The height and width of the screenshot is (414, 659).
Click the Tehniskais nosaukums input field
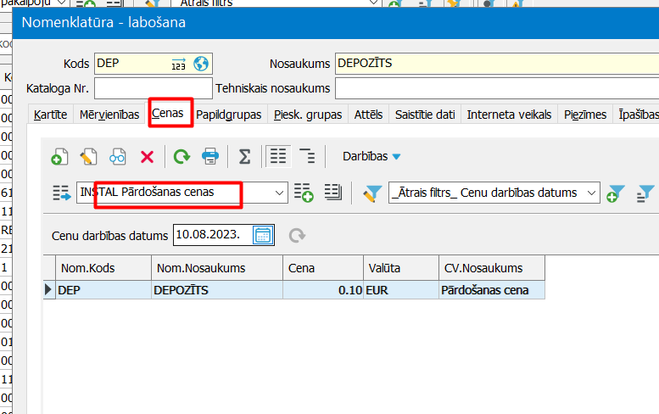pos(497,88)
